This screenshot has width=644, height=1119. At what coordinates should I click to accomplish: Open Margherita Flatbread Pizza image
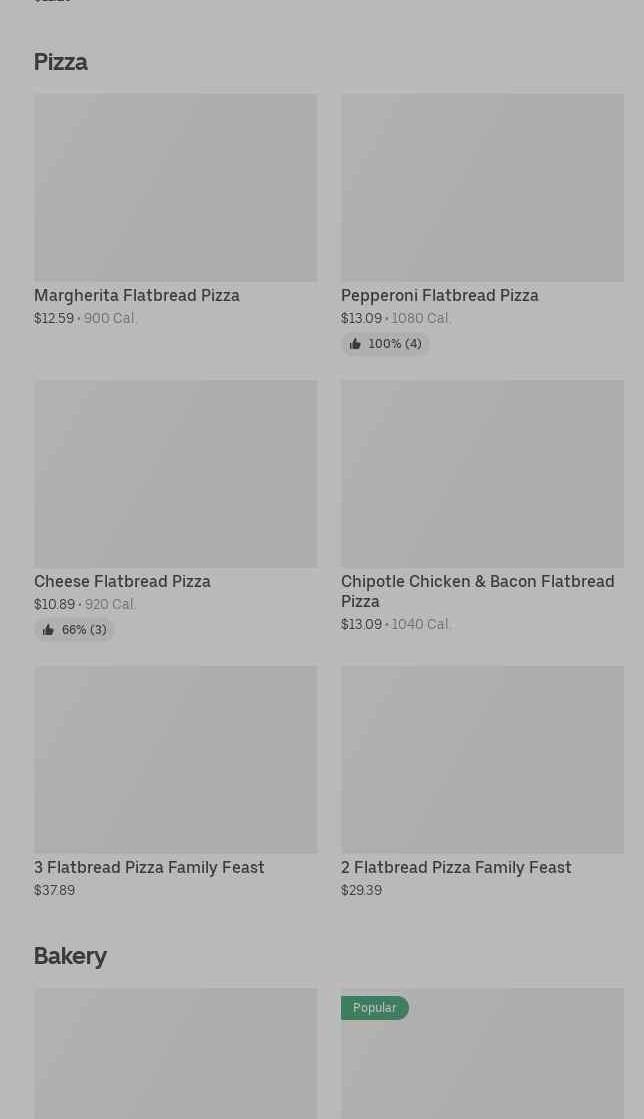coord(175,188)
